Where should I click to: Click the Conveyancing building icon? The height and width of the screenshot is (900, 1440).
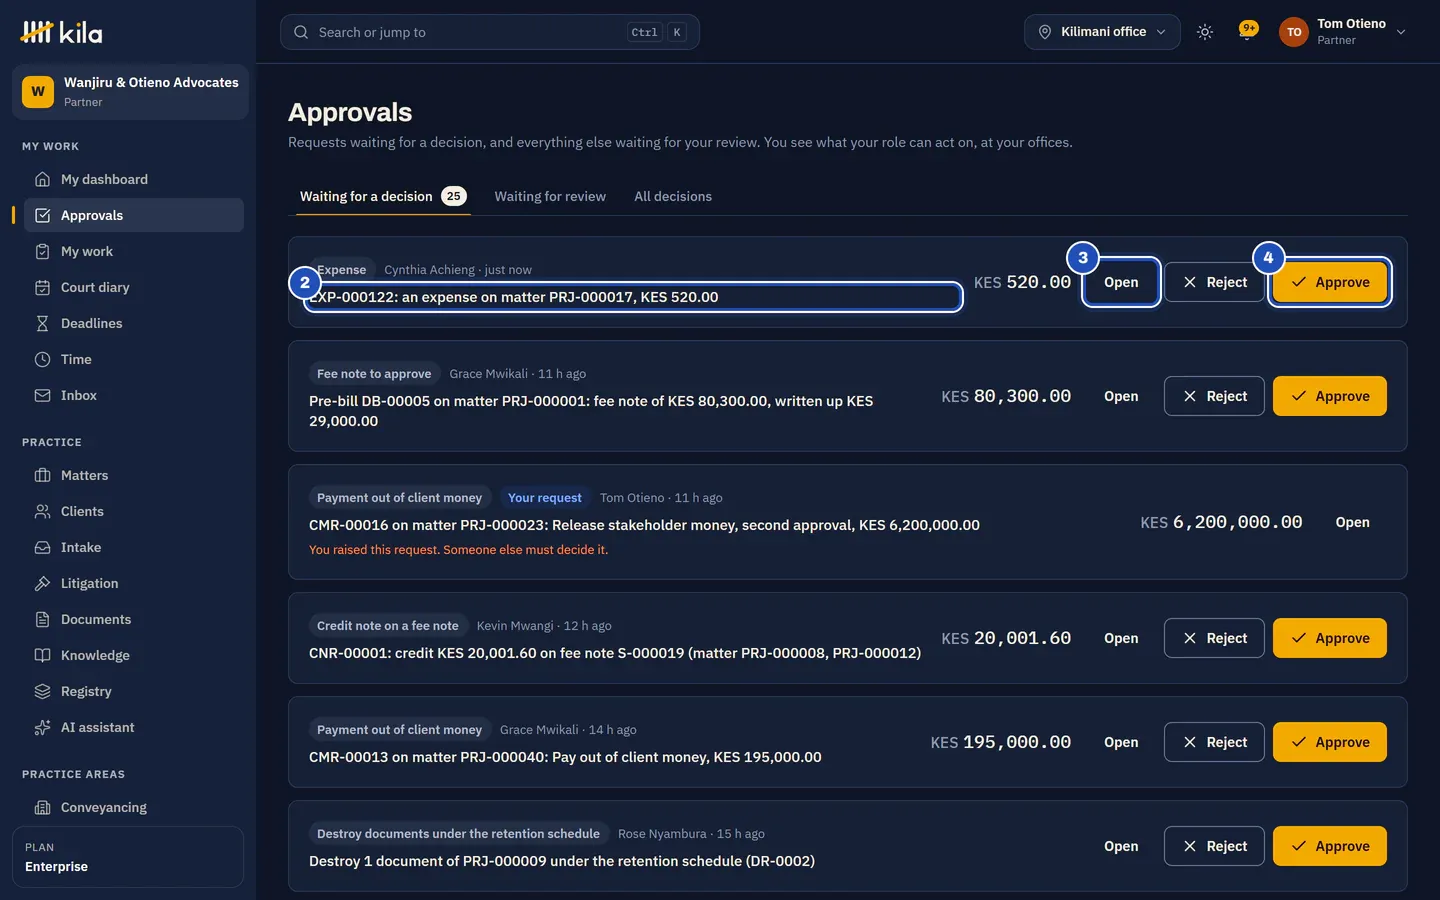42,807
